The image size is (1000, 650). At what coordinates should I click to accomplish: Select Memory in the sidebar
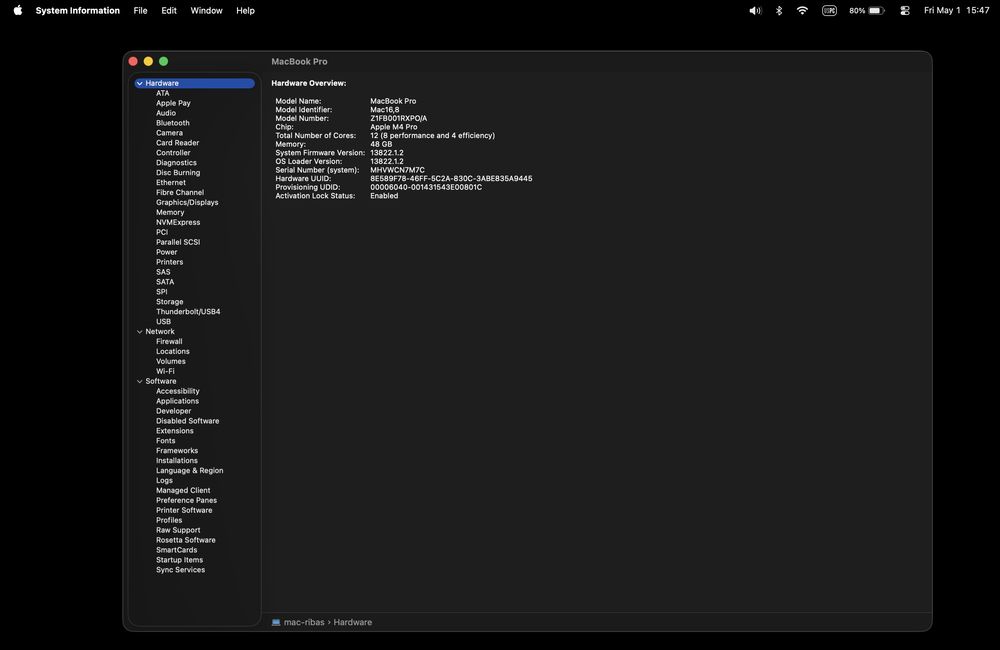pos(170,212)
